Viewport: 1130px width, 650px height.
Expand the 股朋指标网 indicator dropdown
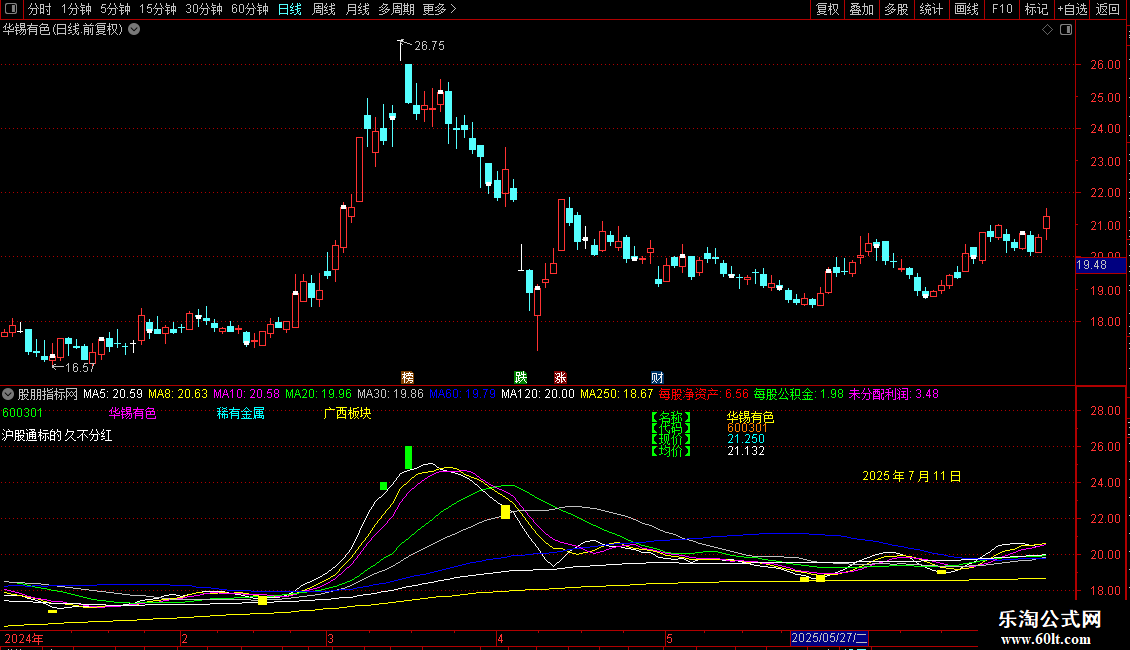coord(9,394)
